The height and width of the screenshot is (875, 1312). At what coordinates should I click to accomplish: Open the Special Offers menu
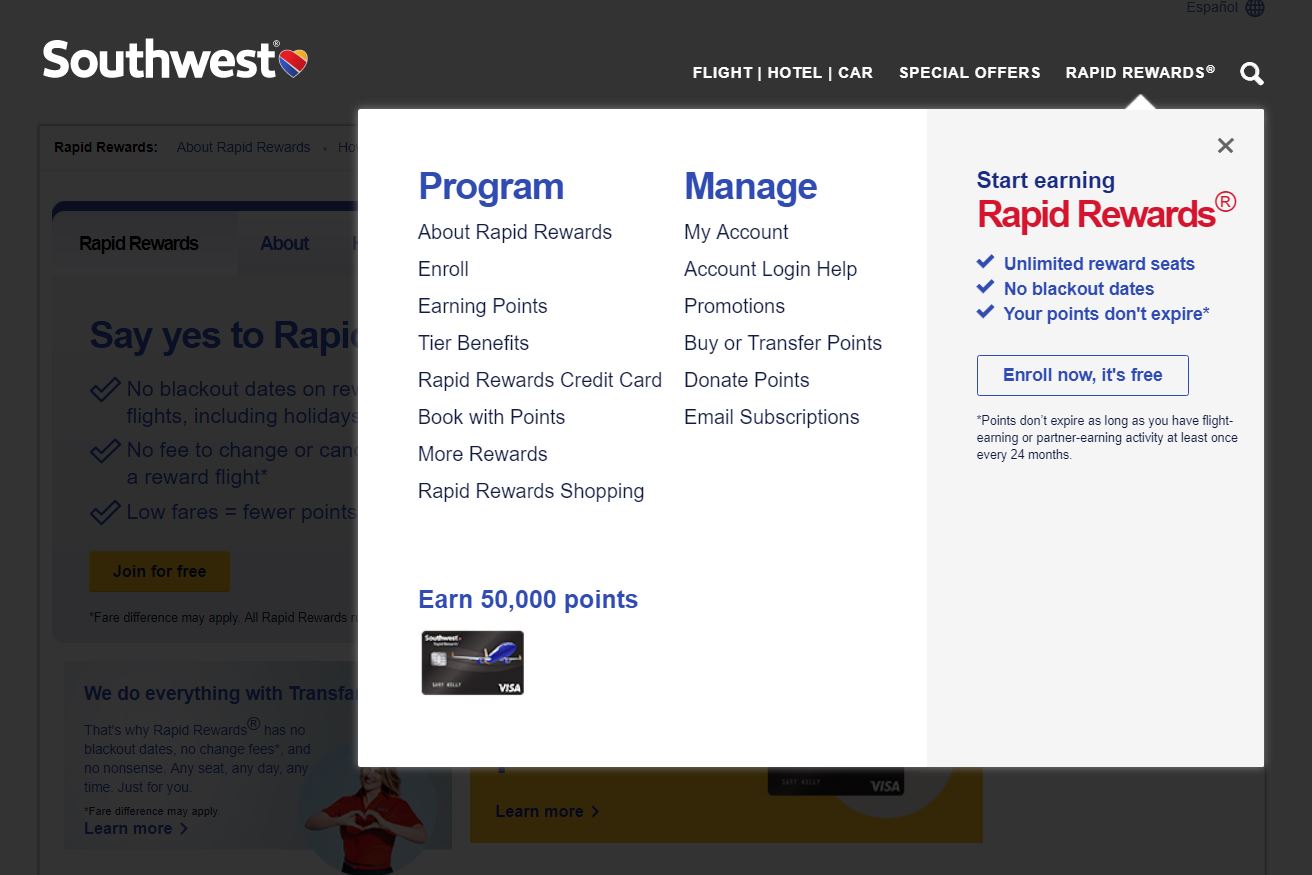point(969,73)
